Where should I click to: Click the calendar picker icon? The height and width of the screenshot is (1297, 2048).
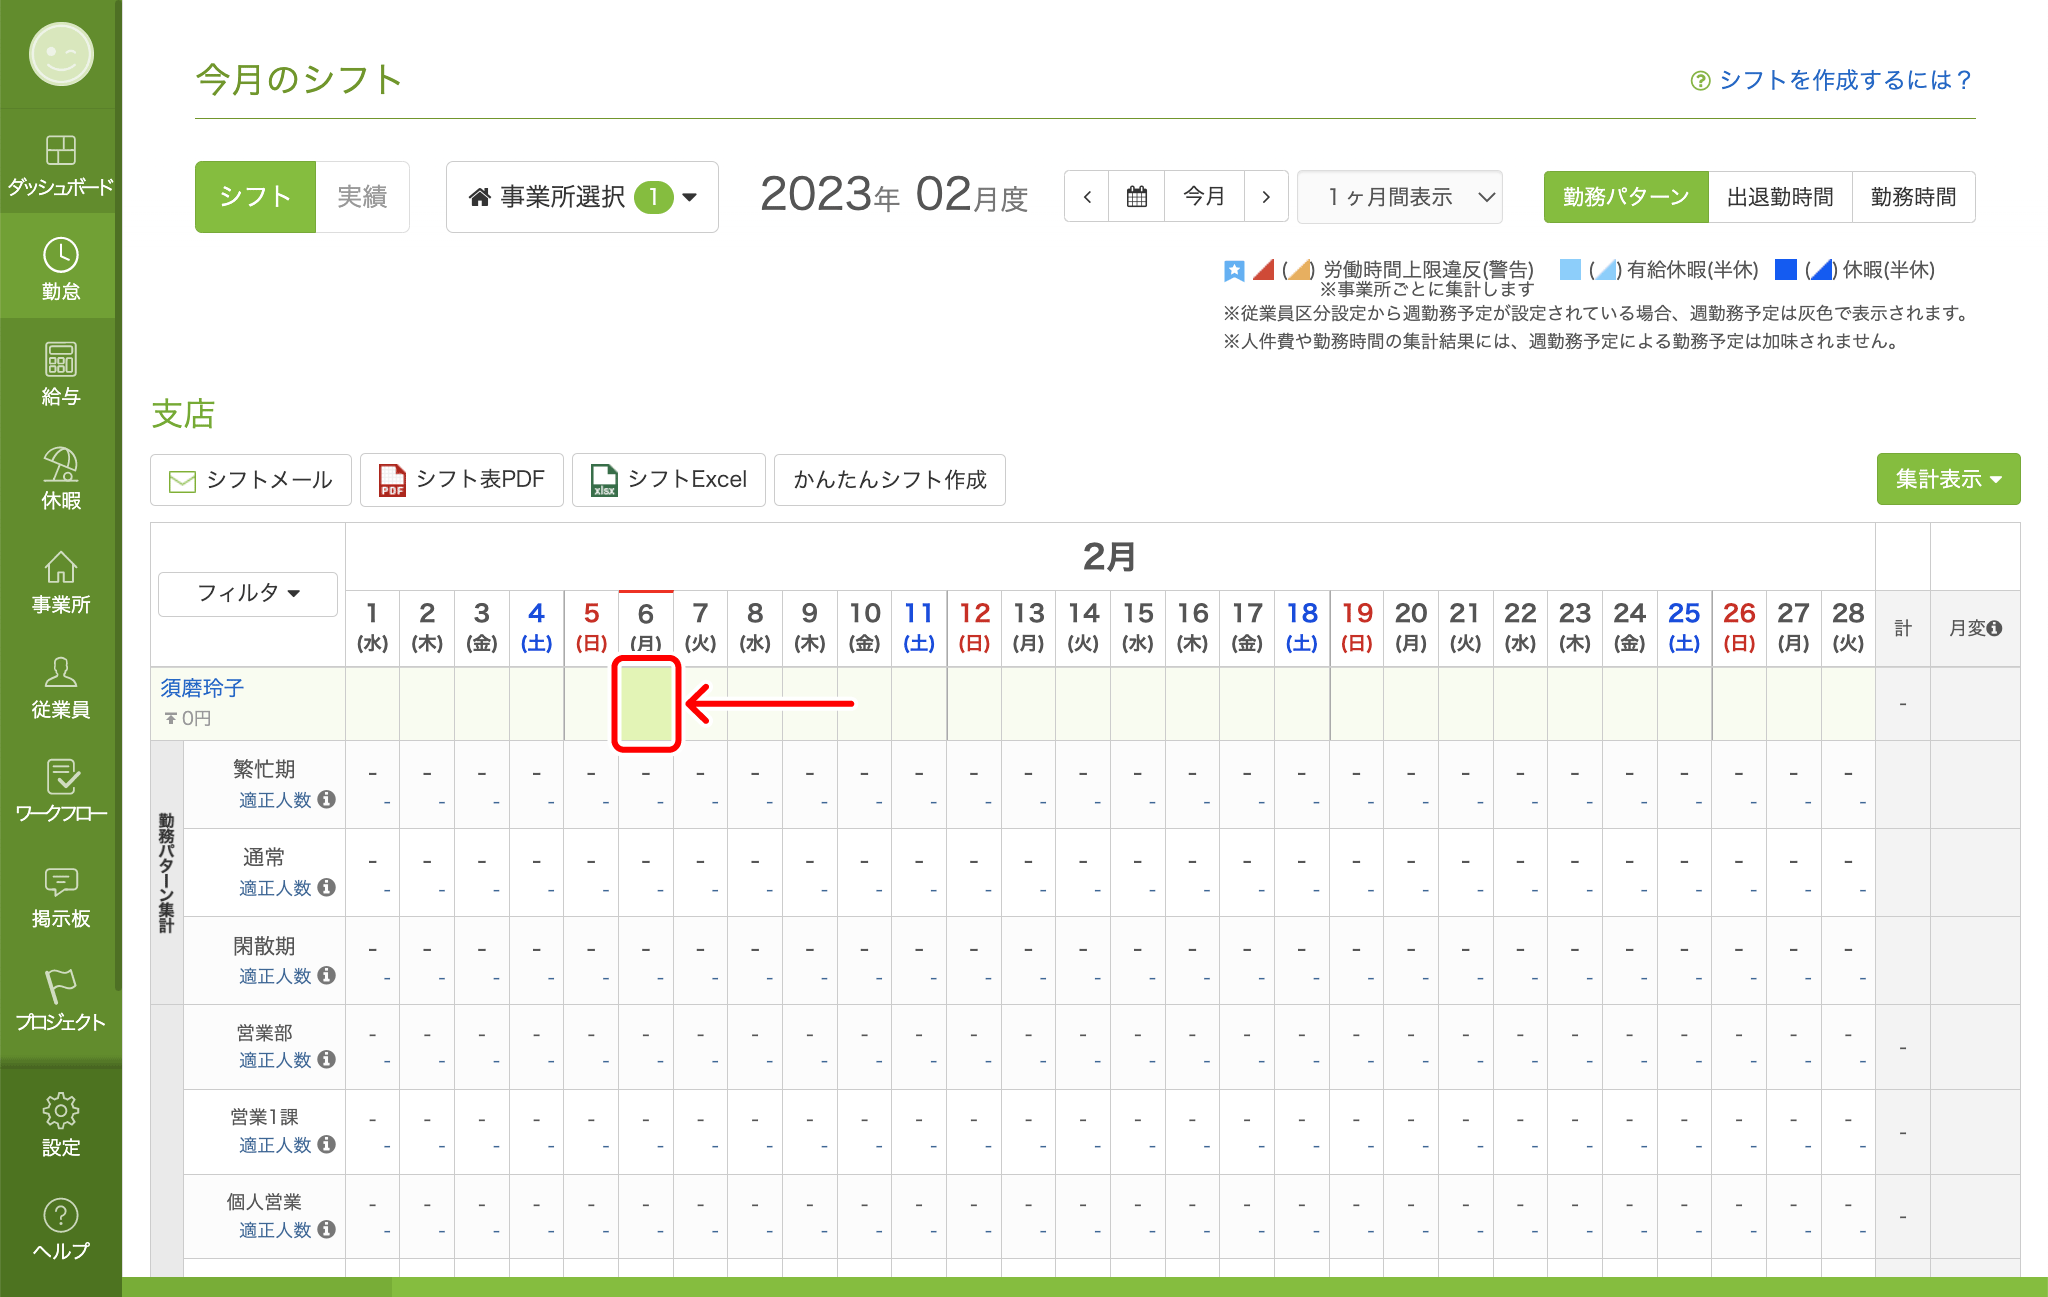coord(1137,196)
